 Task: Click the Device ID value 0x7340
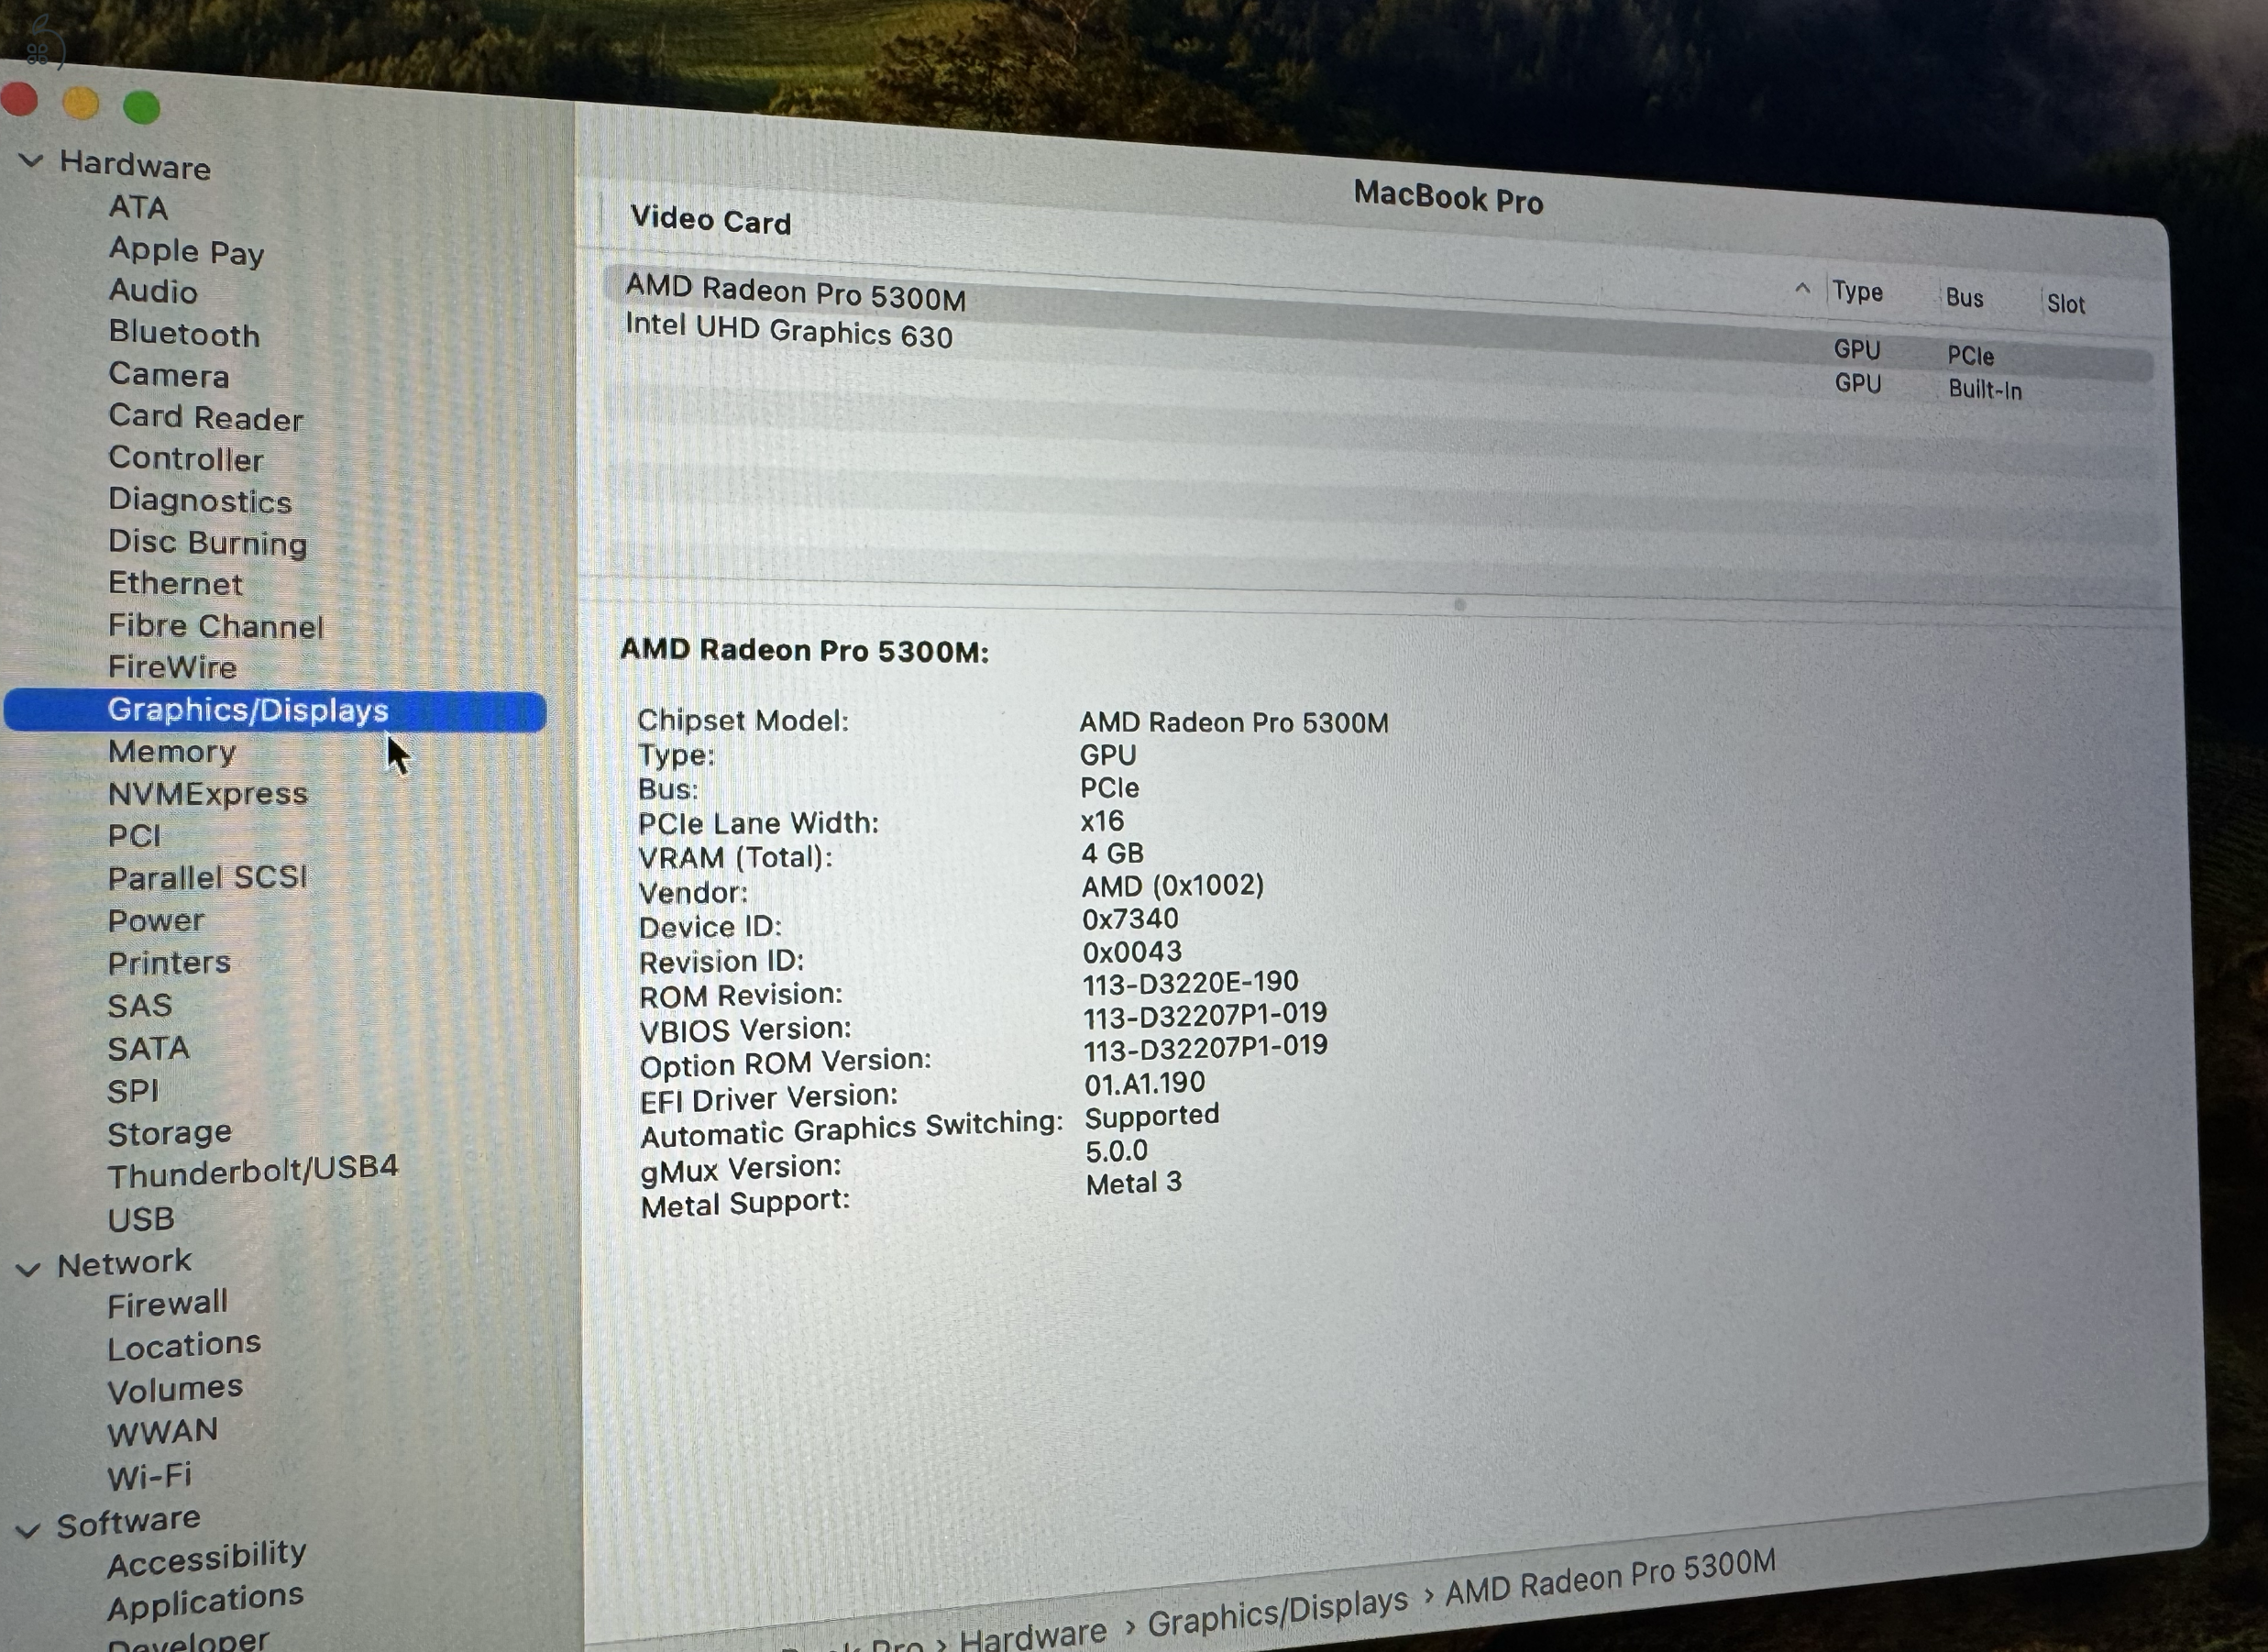tap(1130, 918)
